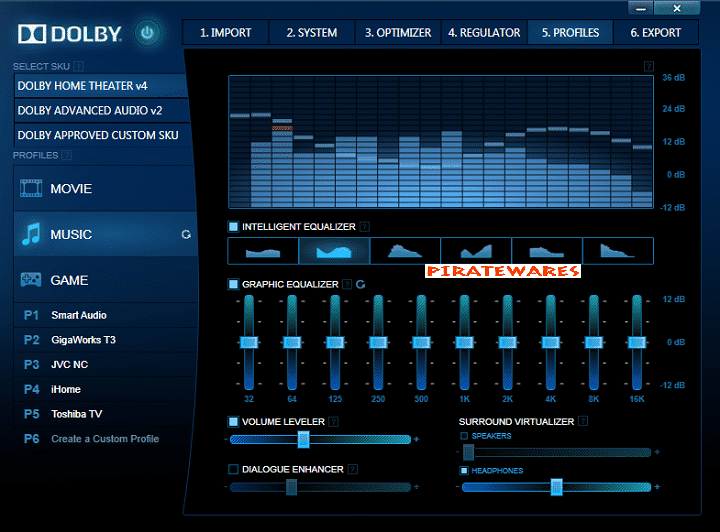This screenshot has width=720, height=532.
Task: Select P2 GigaWorks T3 profile
Action: coord(105,340)
